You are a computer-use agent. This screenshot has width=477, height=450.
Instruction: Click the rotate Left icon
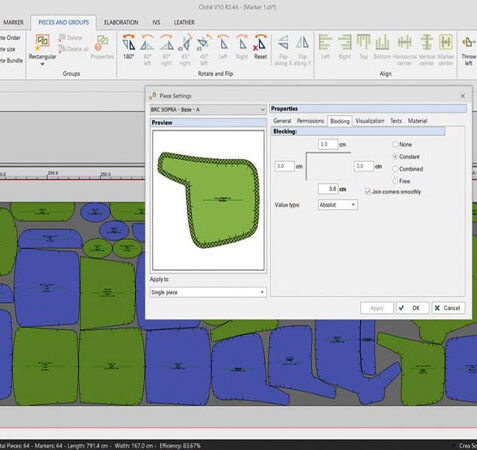[x=223, y=47]
